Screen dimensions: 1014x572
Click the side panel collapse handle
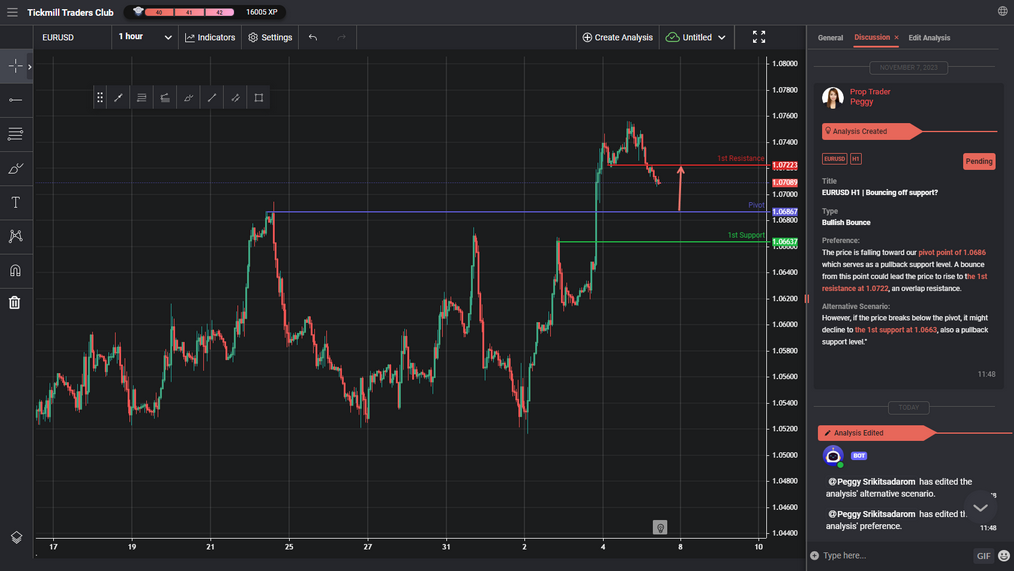tap(806, 299)
